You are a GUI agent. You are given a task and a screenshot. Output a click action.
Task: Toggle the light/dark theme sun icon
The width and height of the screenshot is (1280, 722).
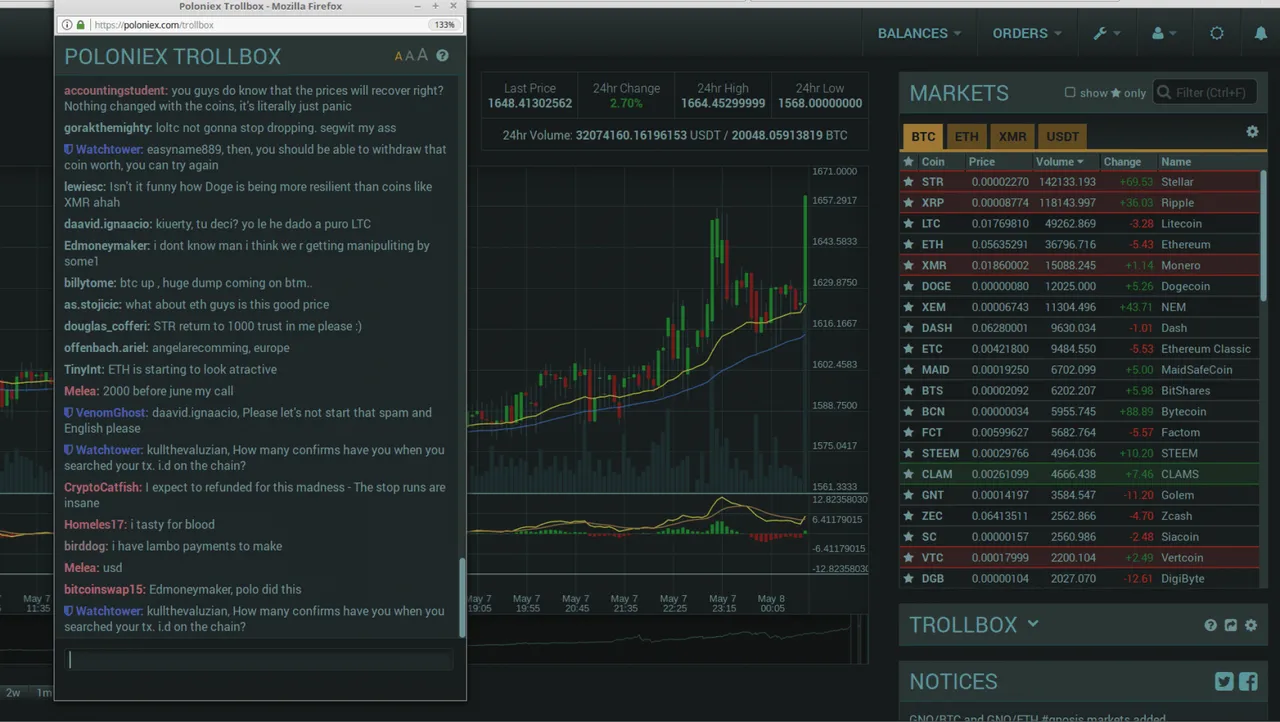(1217, 33)
